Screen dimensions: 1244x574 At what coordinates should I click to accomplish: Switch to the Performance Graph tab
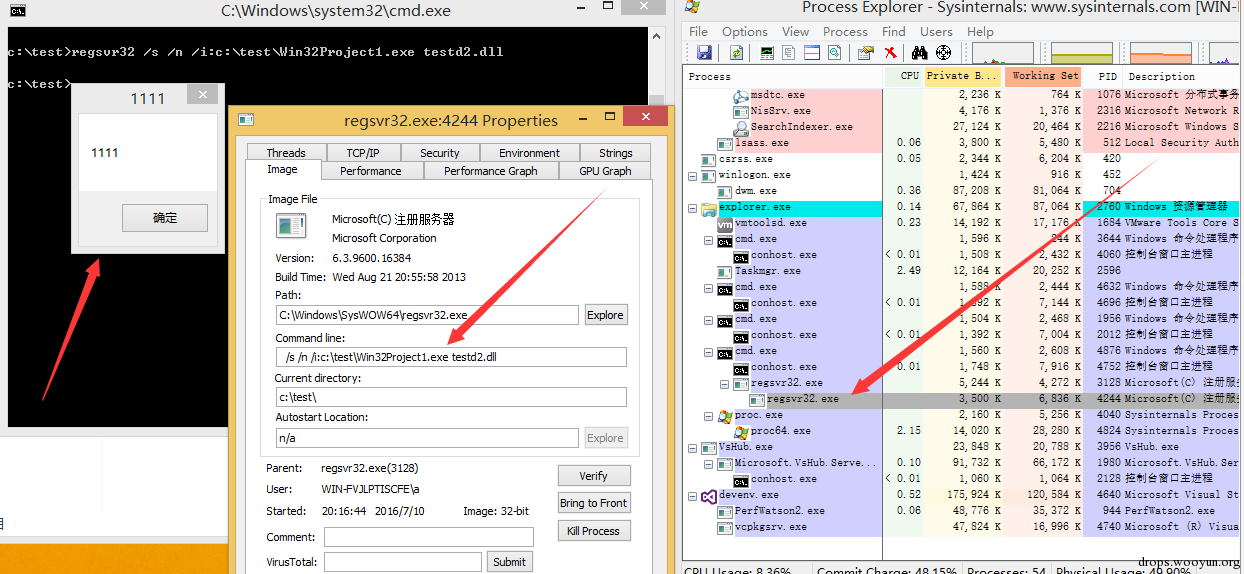(x=491, y=171)
